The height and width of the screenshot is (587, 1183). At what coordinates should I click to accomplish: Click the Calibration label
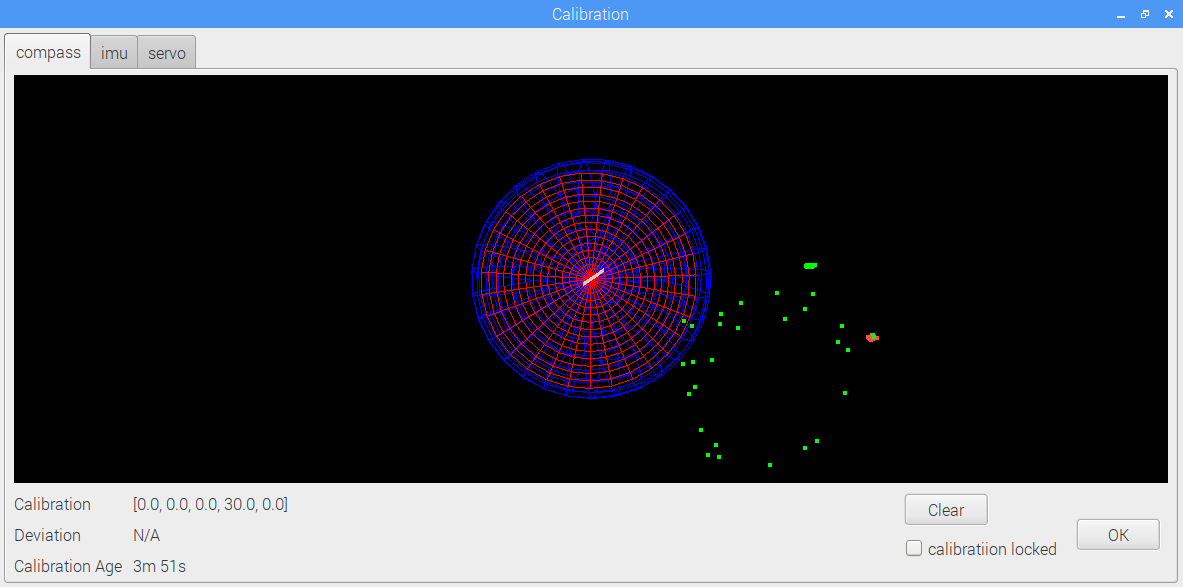click(x=52, y=504)
